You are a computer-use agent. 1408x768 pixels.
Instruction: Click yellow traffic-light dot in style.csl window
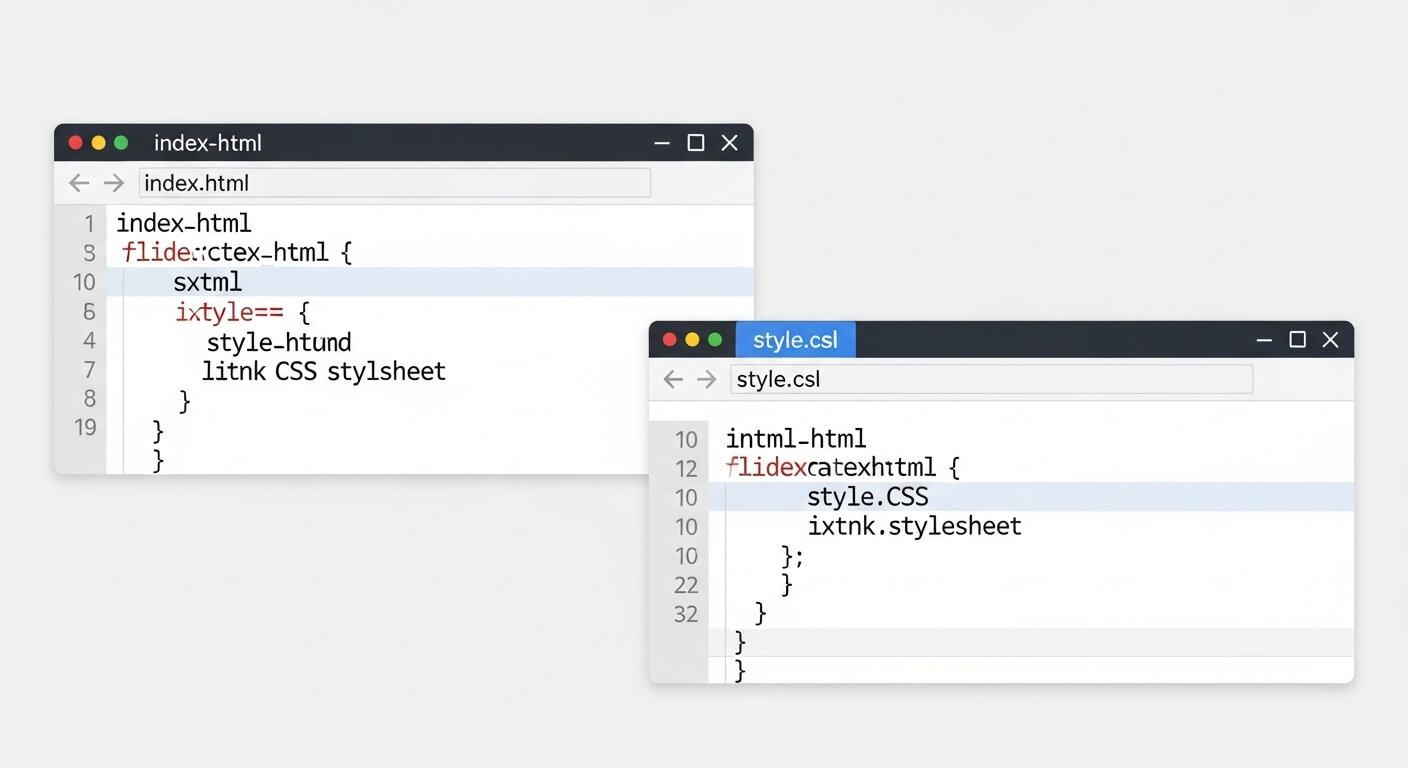(x=692, y=340)
